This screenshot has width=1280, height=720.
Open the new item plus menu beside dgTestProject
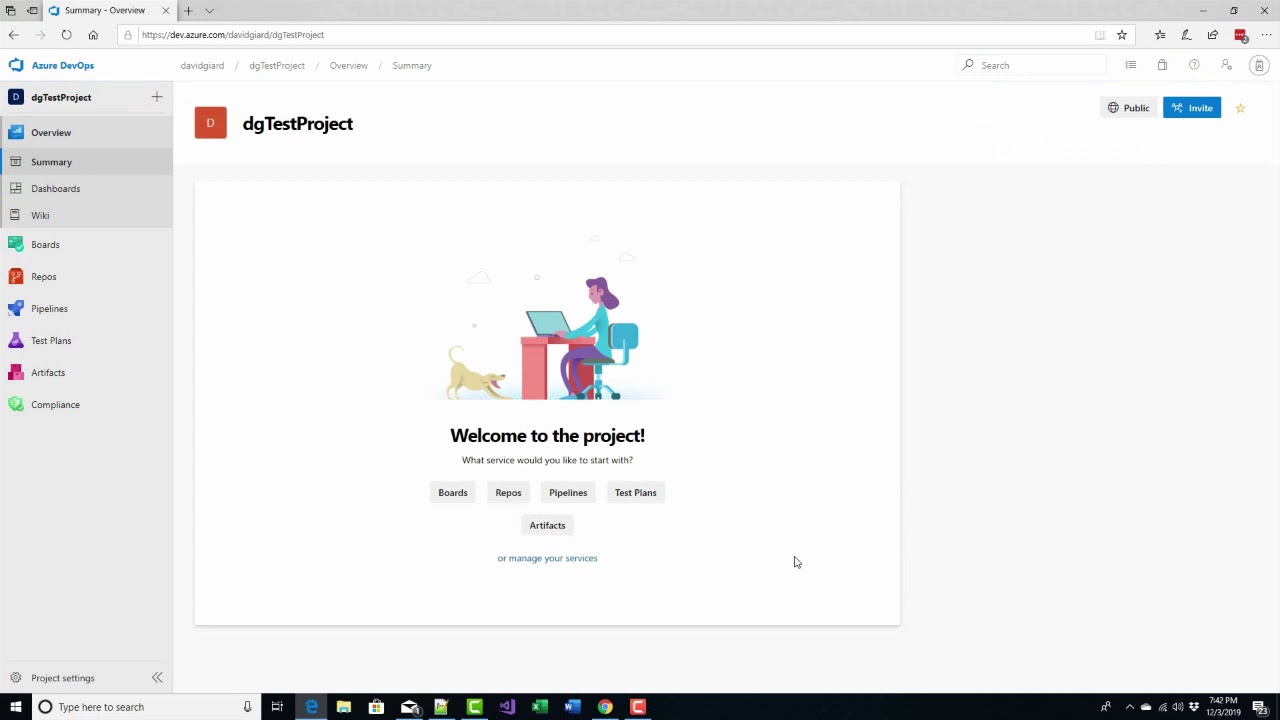click(157, 97)
